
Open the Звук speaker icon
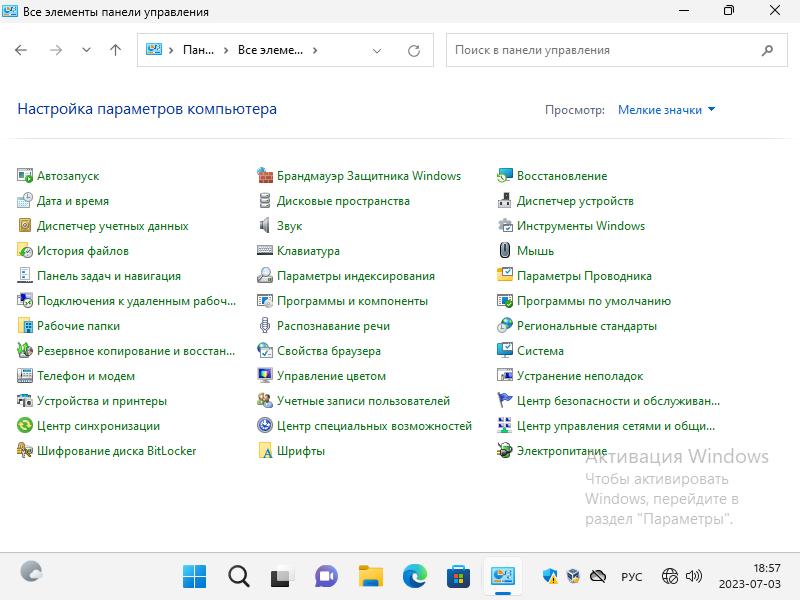click(265, 226)
